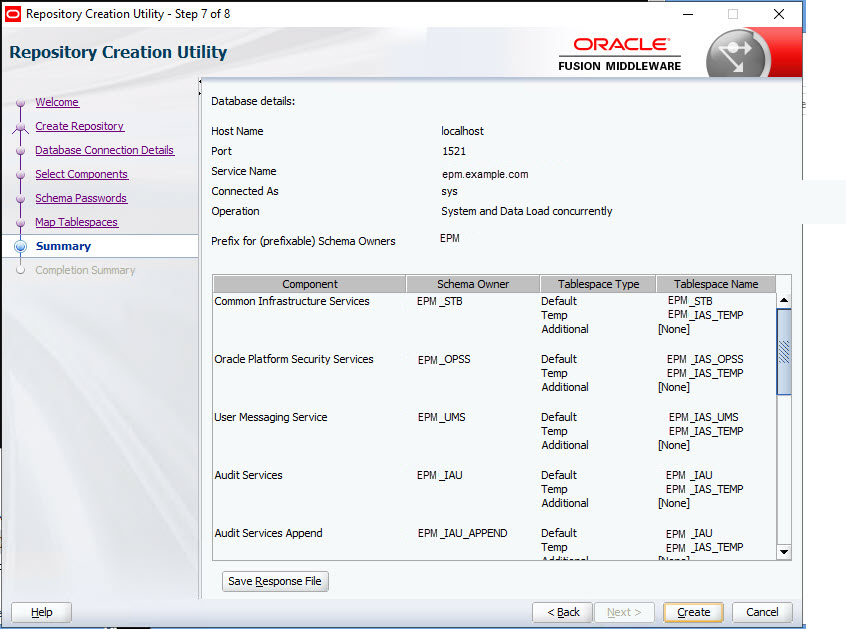846x629 pixels.
Task: Select Oracle Platform Security Services row
Action: click(x=294, y=359)
